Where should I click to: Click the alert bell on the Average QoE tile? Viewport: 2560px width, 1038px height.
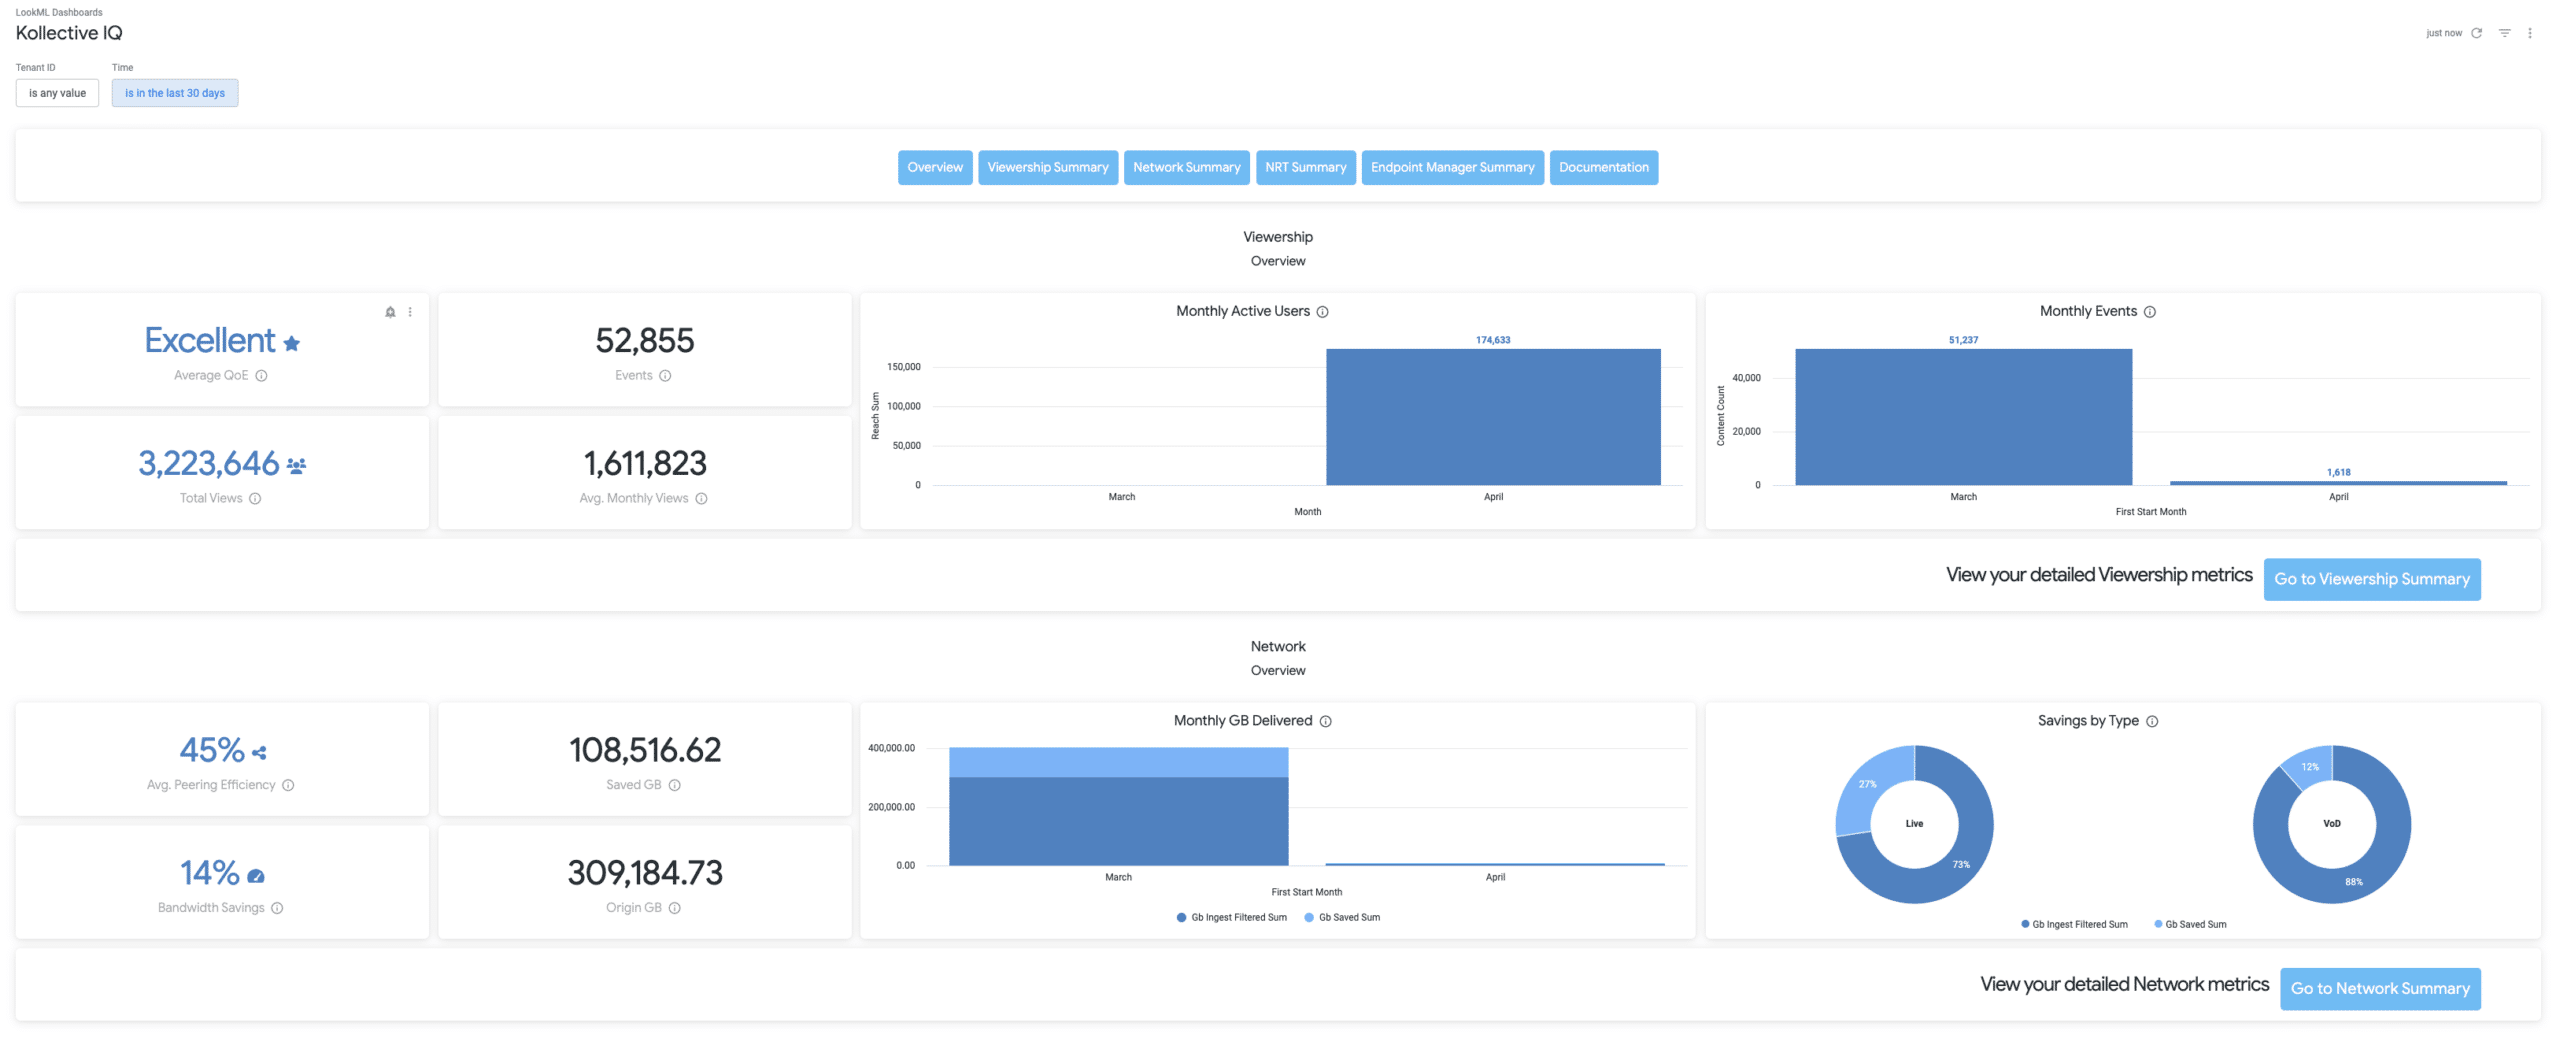point(390,311)
